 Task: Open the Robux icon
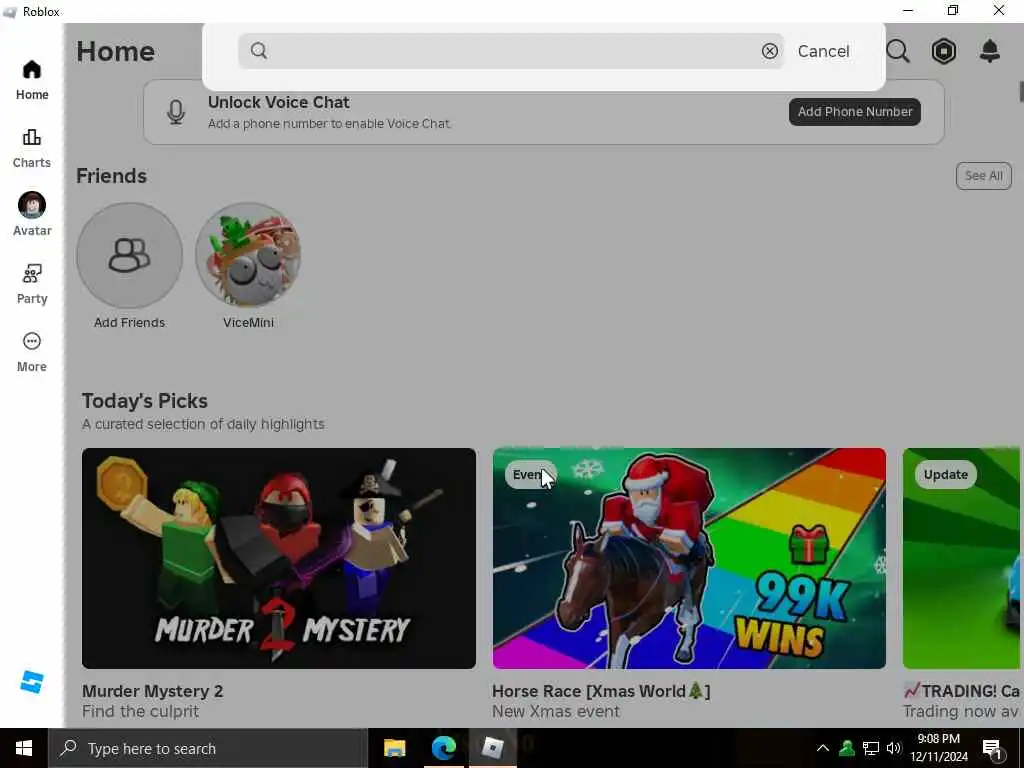coord(944,51)
